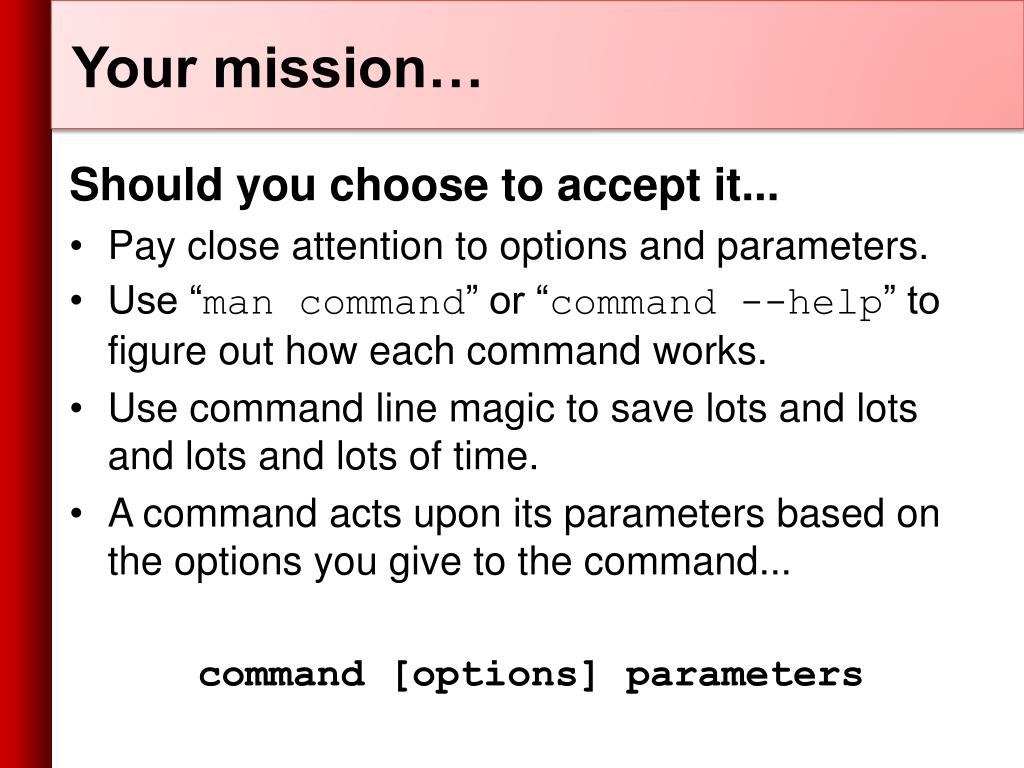Image resolution: width=1024 pixels, height=768 pixels.
Task: Click the 'A command acts upon its parameters' line
Action: tap(524, 514)
